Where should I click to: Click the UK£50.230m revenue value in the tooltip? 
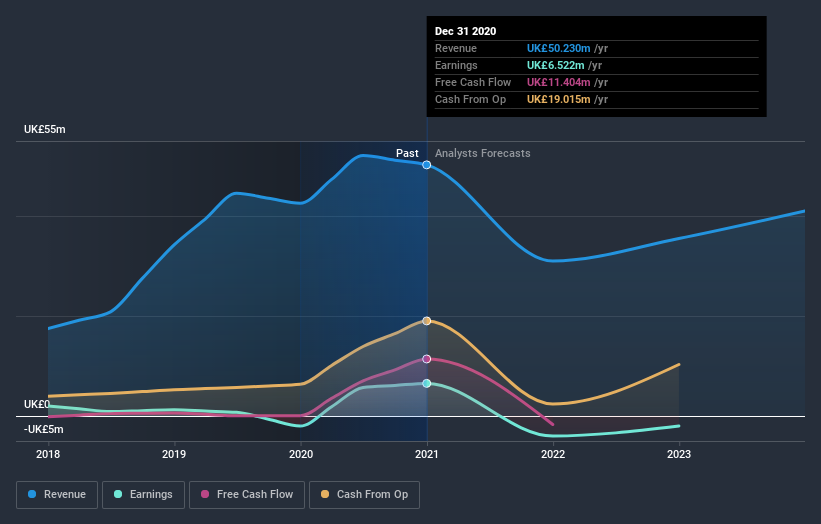[559, 49]
